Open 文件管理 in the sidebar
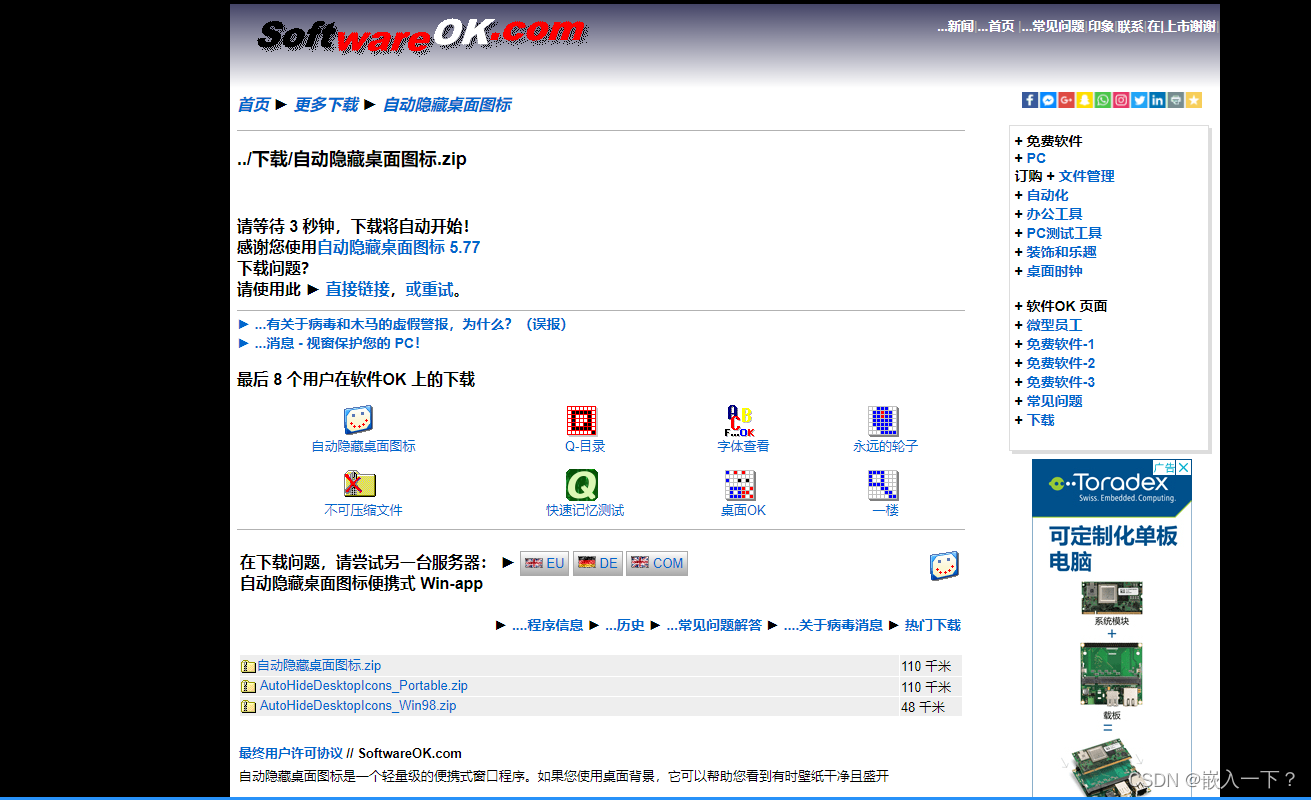 tap(1087, 176)
